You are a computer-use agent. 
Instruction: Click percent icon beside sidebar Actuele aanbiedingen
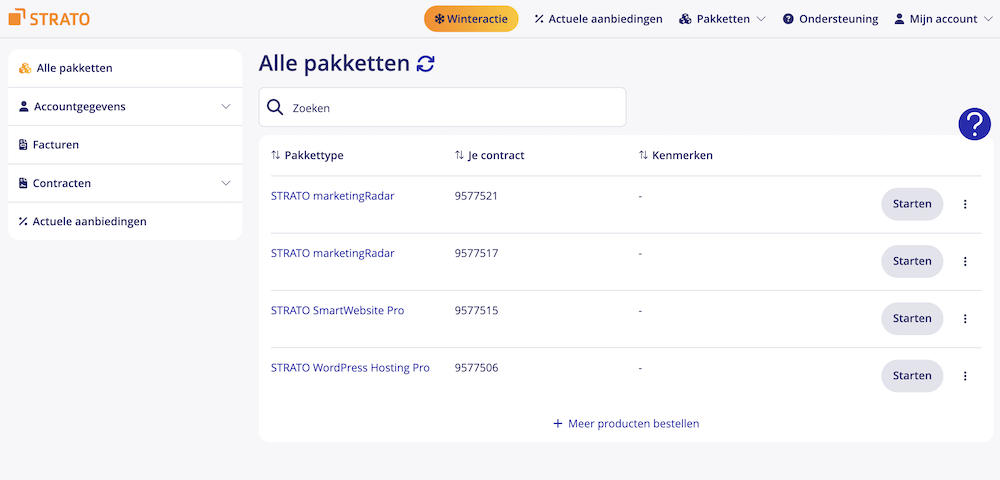tap(23, 222)
